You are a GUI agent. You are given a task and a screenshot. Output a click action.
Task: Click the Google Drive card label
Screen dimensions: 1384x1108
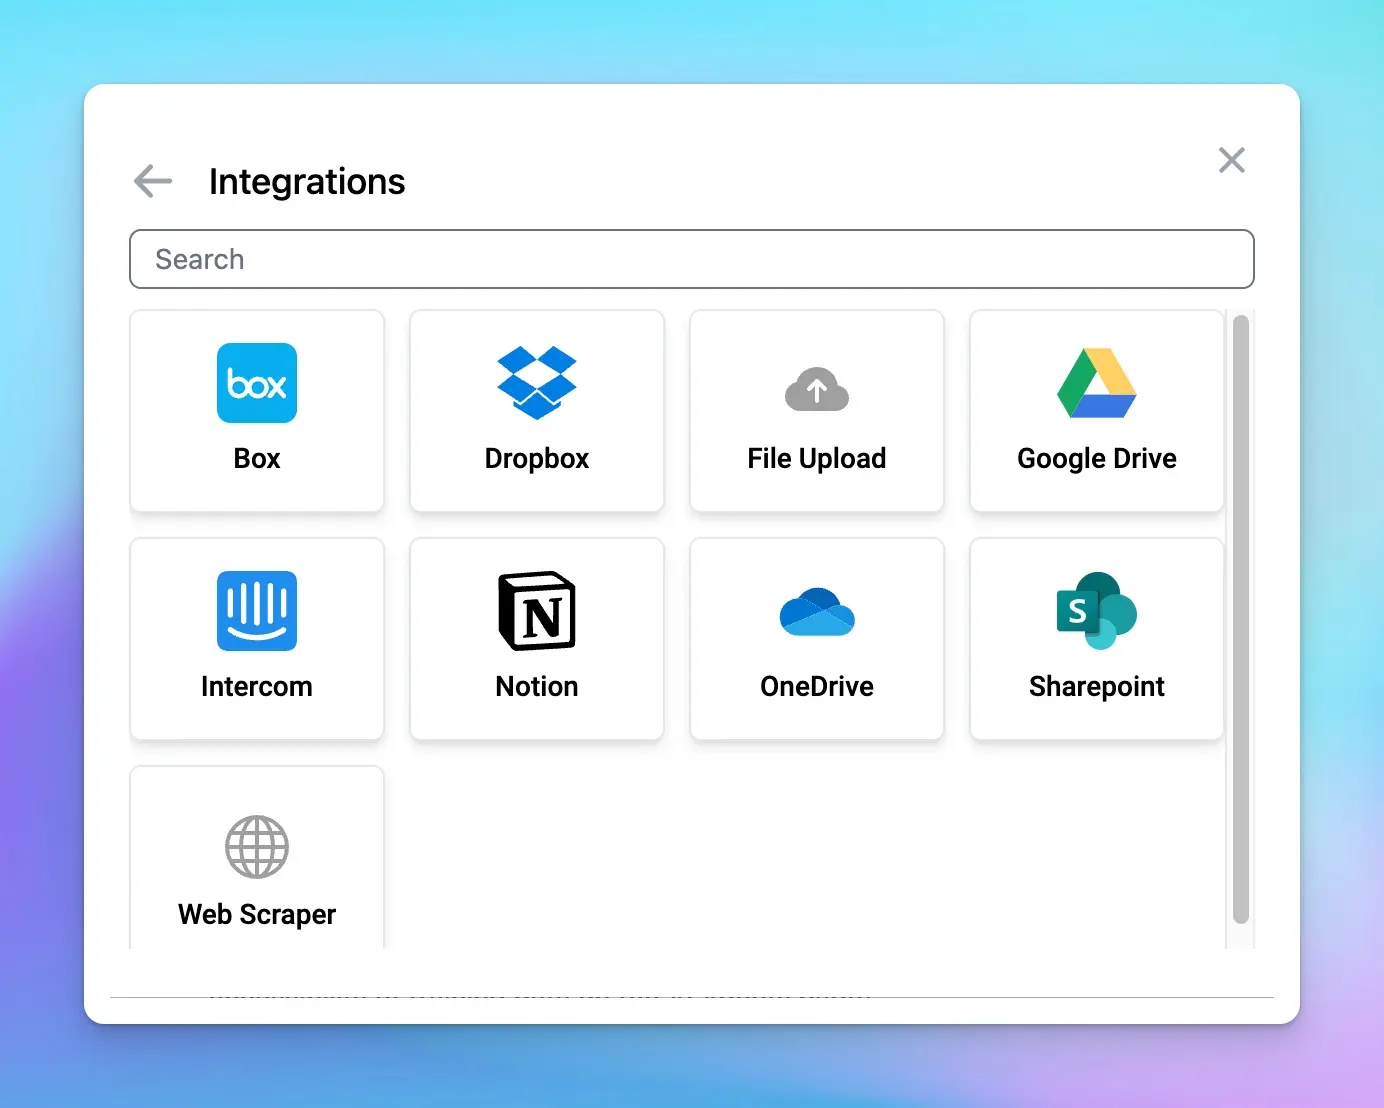pyautogui.click(x=1097, y=458)
